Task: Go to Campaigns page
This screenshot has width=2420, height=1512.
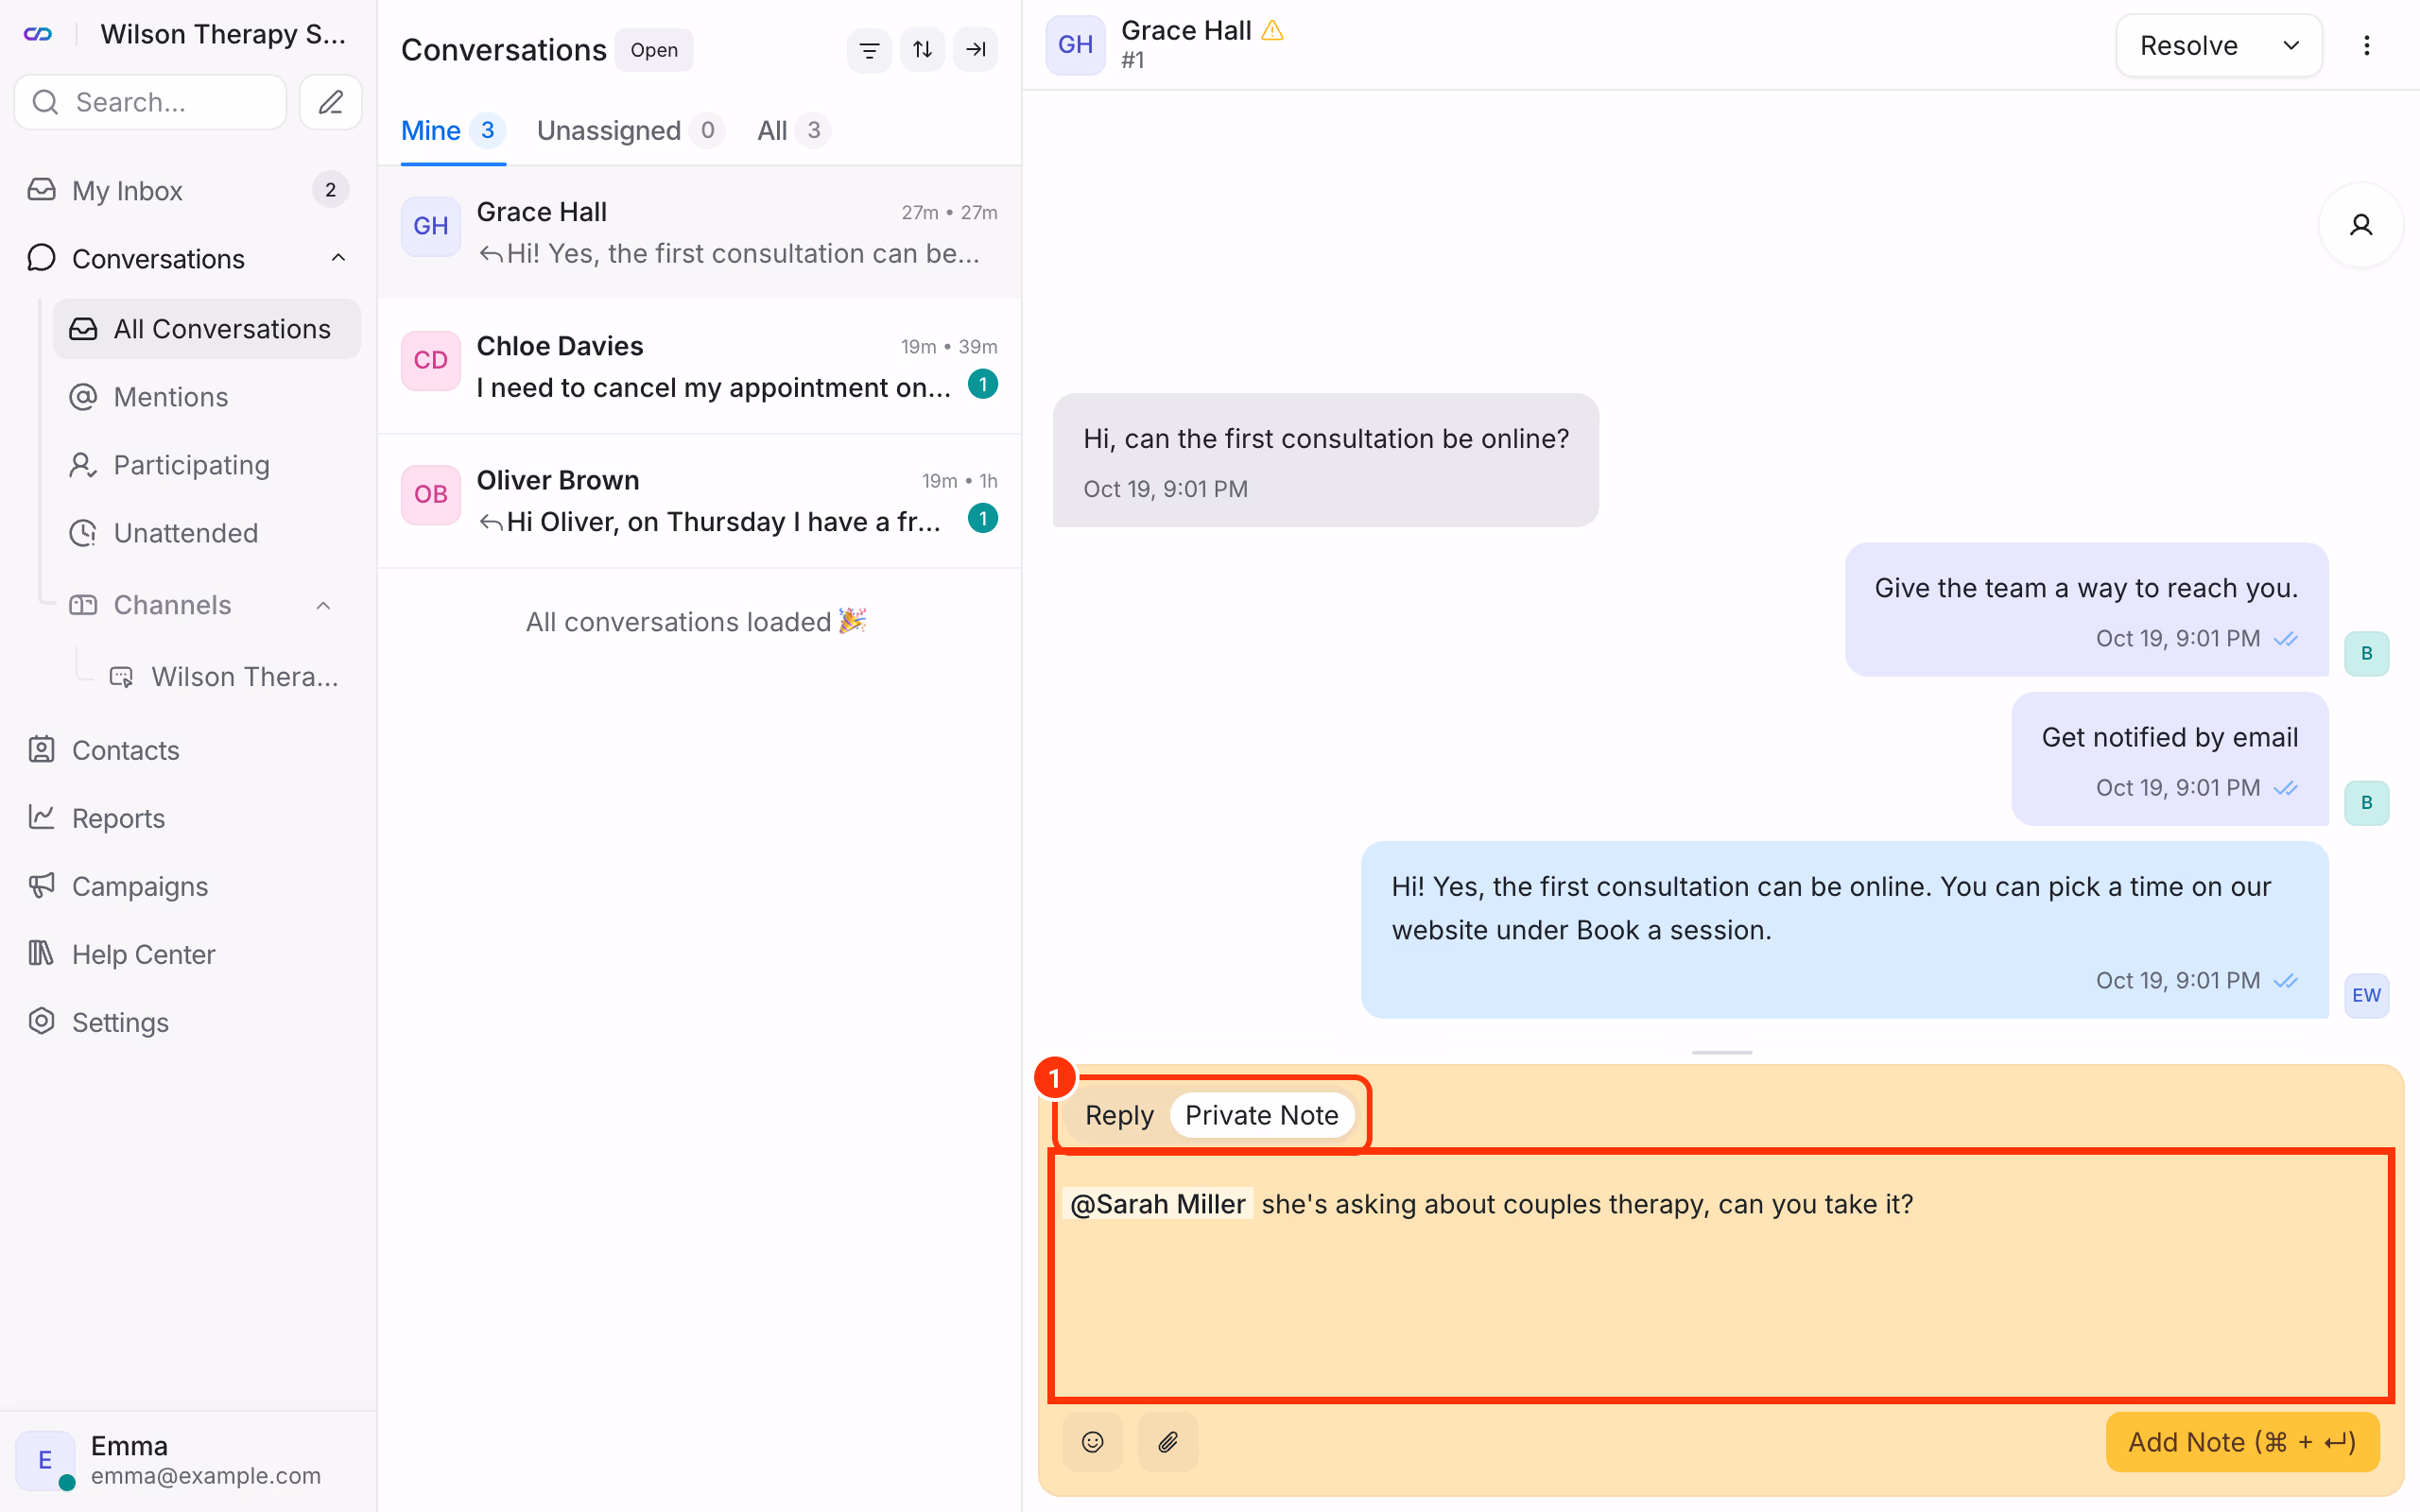Action: point(188,886)
